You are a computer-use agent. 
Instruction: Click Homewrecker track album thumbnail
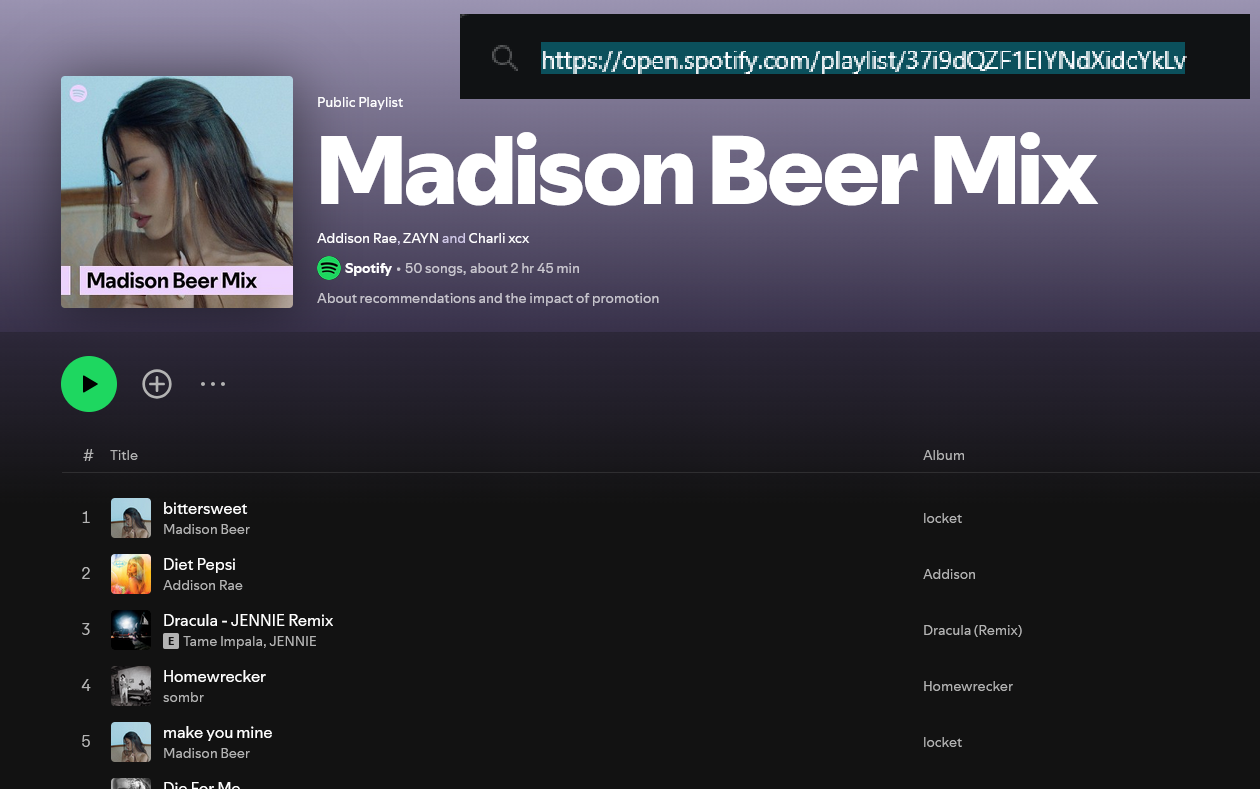tap(131, 686)
